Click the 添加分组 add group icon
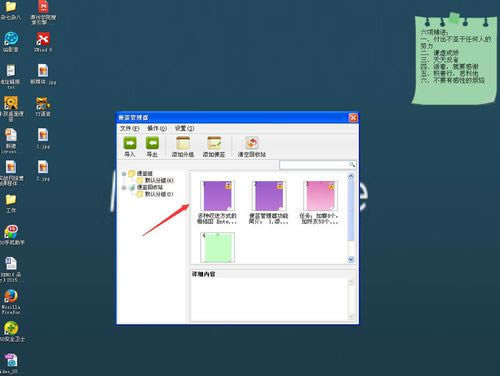Image resolution: width=500 pixels, height=376 pixels. pyautogui.click(x=183, y=143)
